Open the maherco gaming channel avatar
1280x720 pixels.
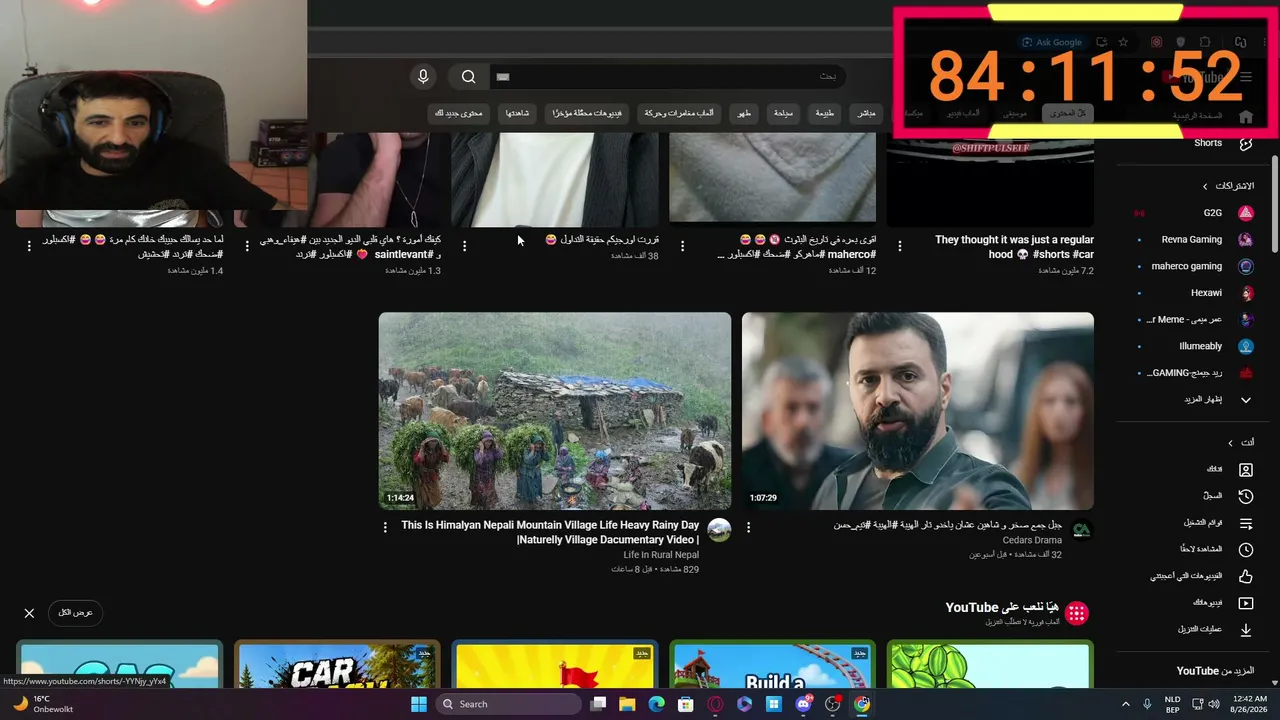click(1245, 266)
